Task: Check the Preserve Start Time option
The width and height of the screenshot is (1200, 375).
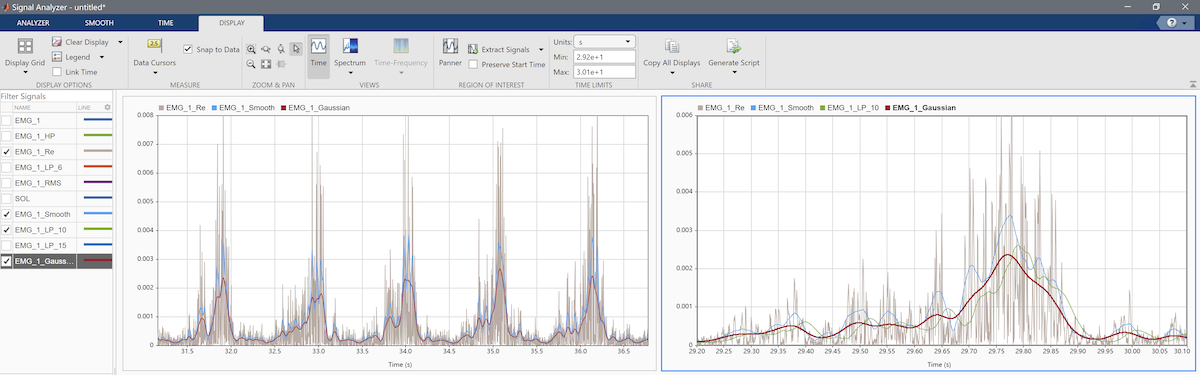Action: 473,64
